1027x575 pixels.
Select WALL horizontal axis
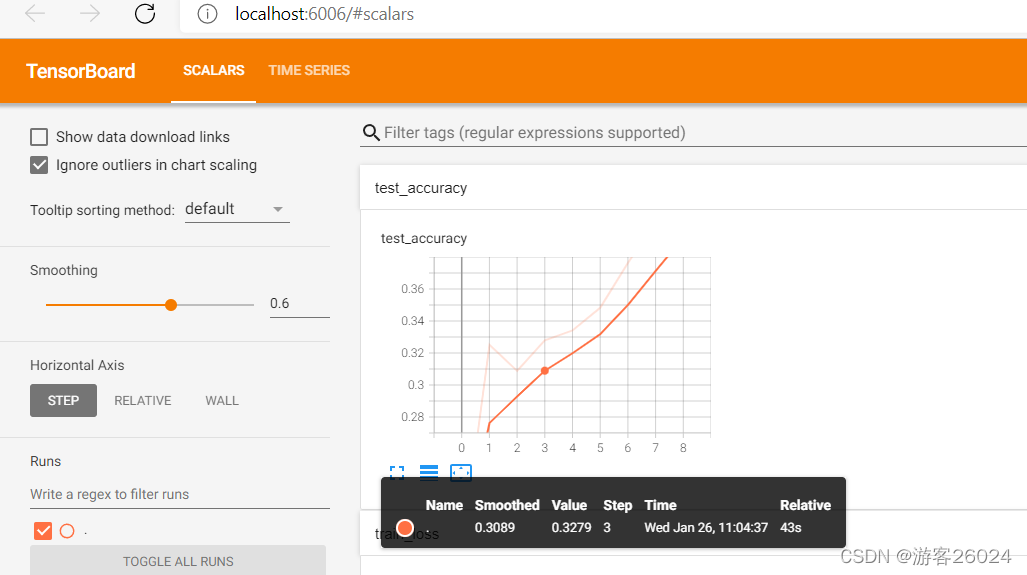222,401
